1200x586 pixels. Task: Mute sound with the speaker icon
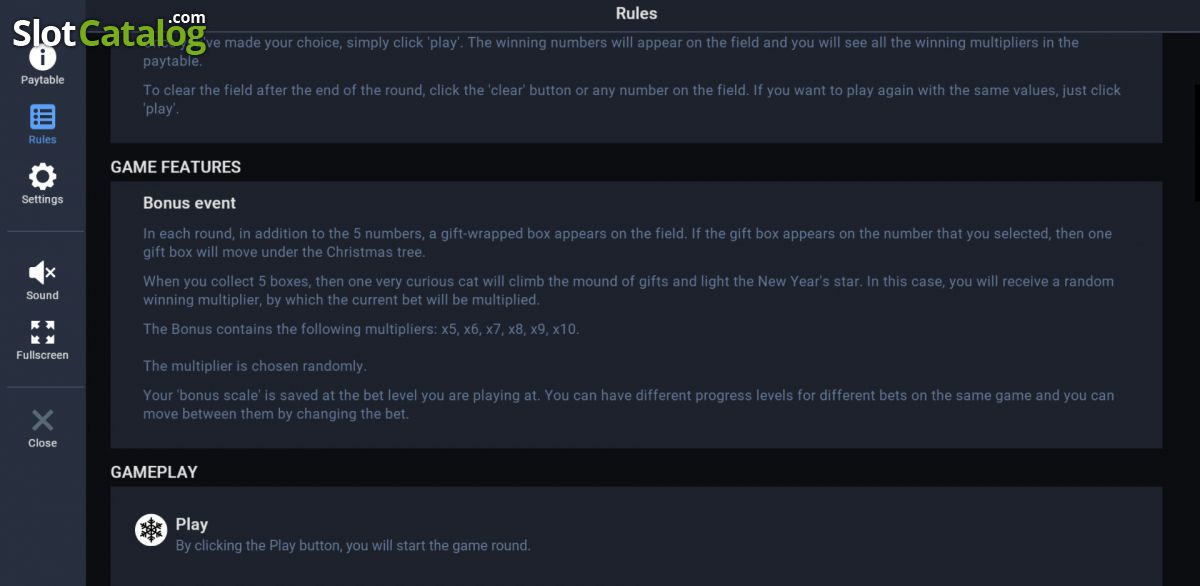pos(42,272)
